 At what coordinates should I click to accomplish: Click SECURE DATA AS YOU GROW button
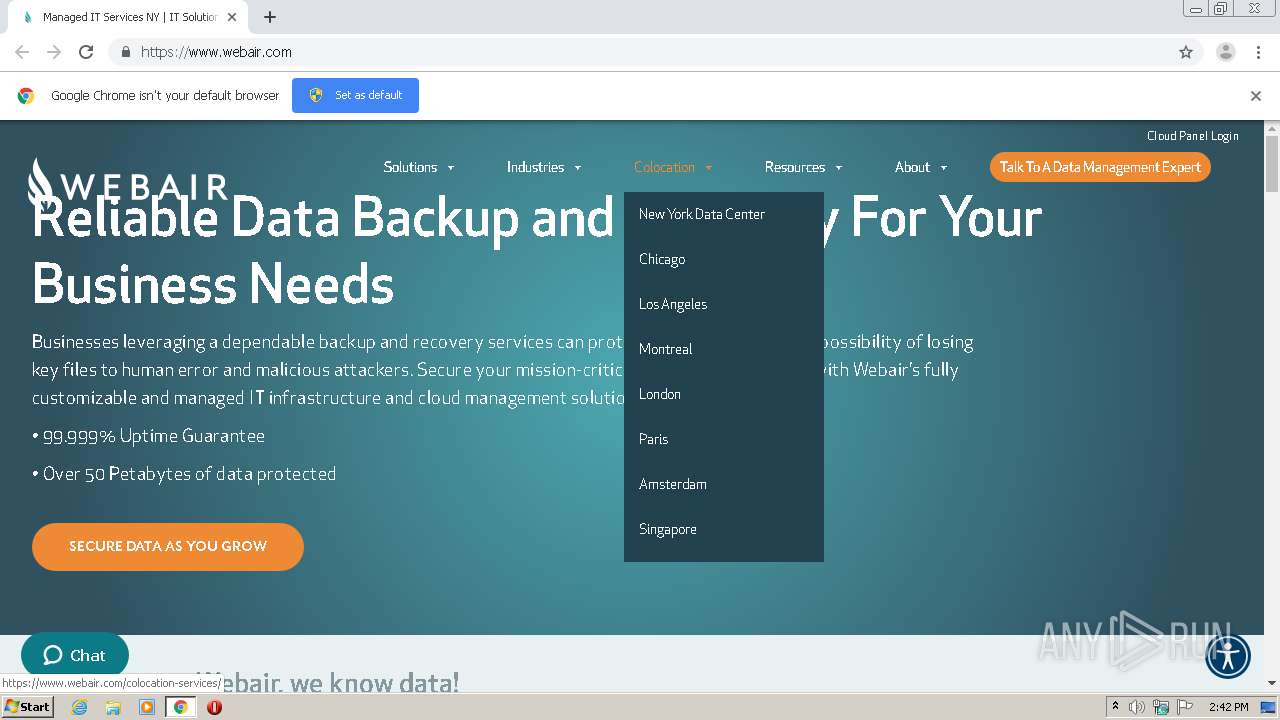click(168, 547)
